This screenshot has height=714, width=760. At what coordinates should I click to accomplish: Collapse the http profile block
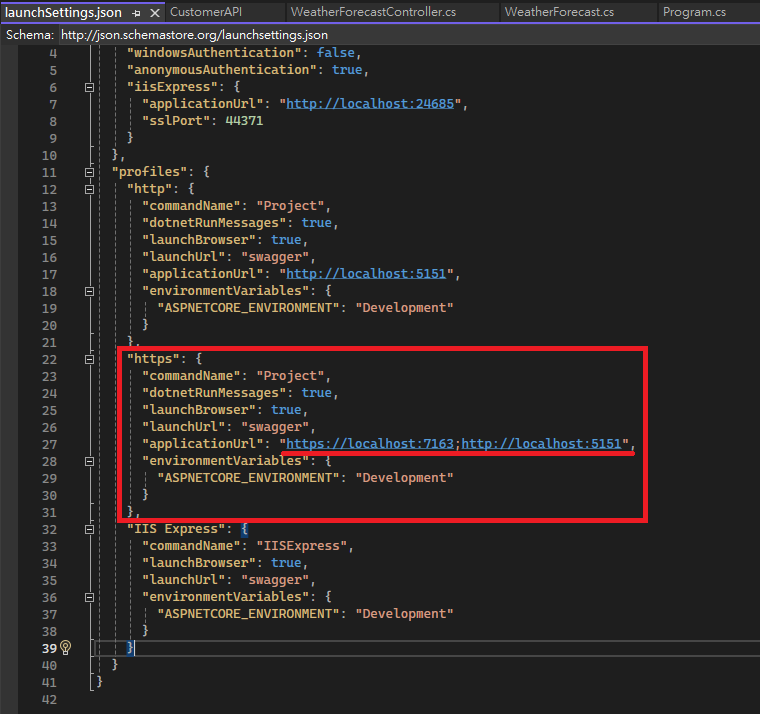pyautogui.click(x=90, y=189)
